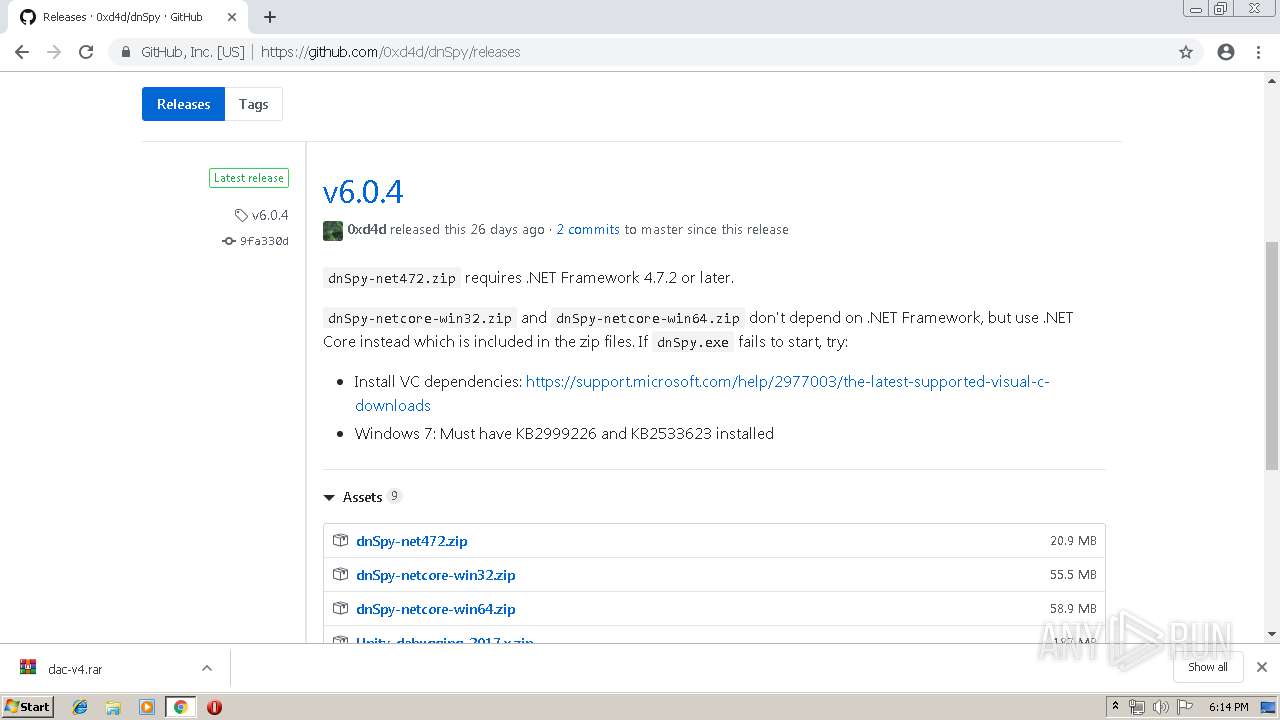Click the network icon in the system tray

tap(1137, 707)
